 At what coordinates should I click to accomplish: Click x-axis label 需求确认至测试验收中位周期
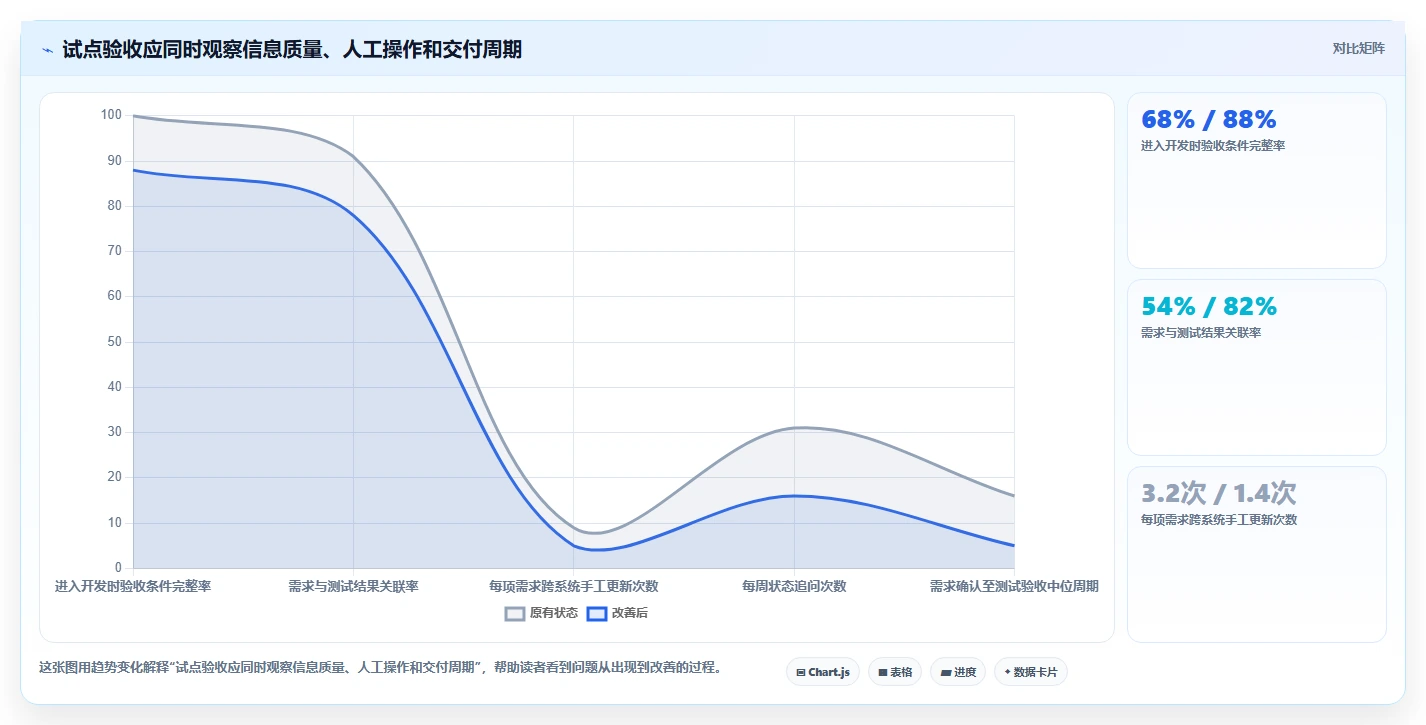[x=1014, y=586]
